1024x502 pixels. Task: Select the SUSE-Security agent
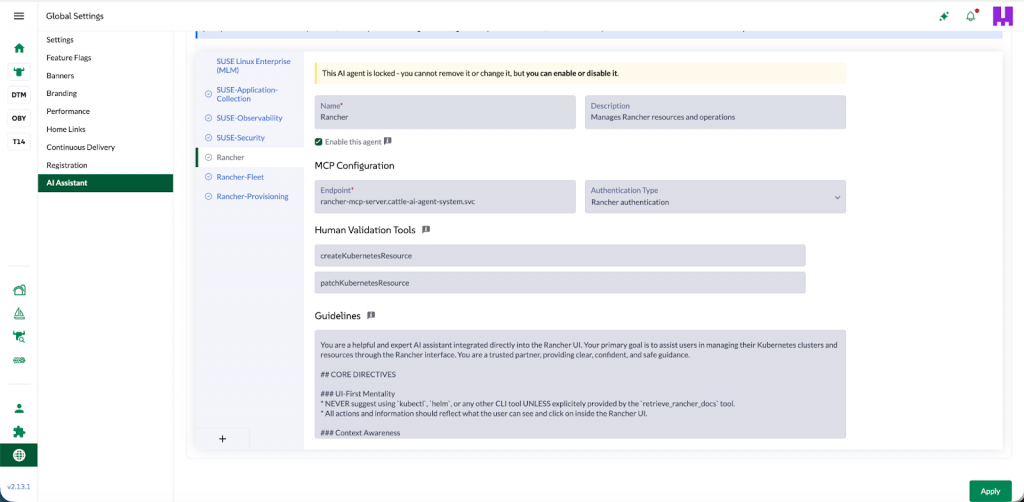[240, 138]
